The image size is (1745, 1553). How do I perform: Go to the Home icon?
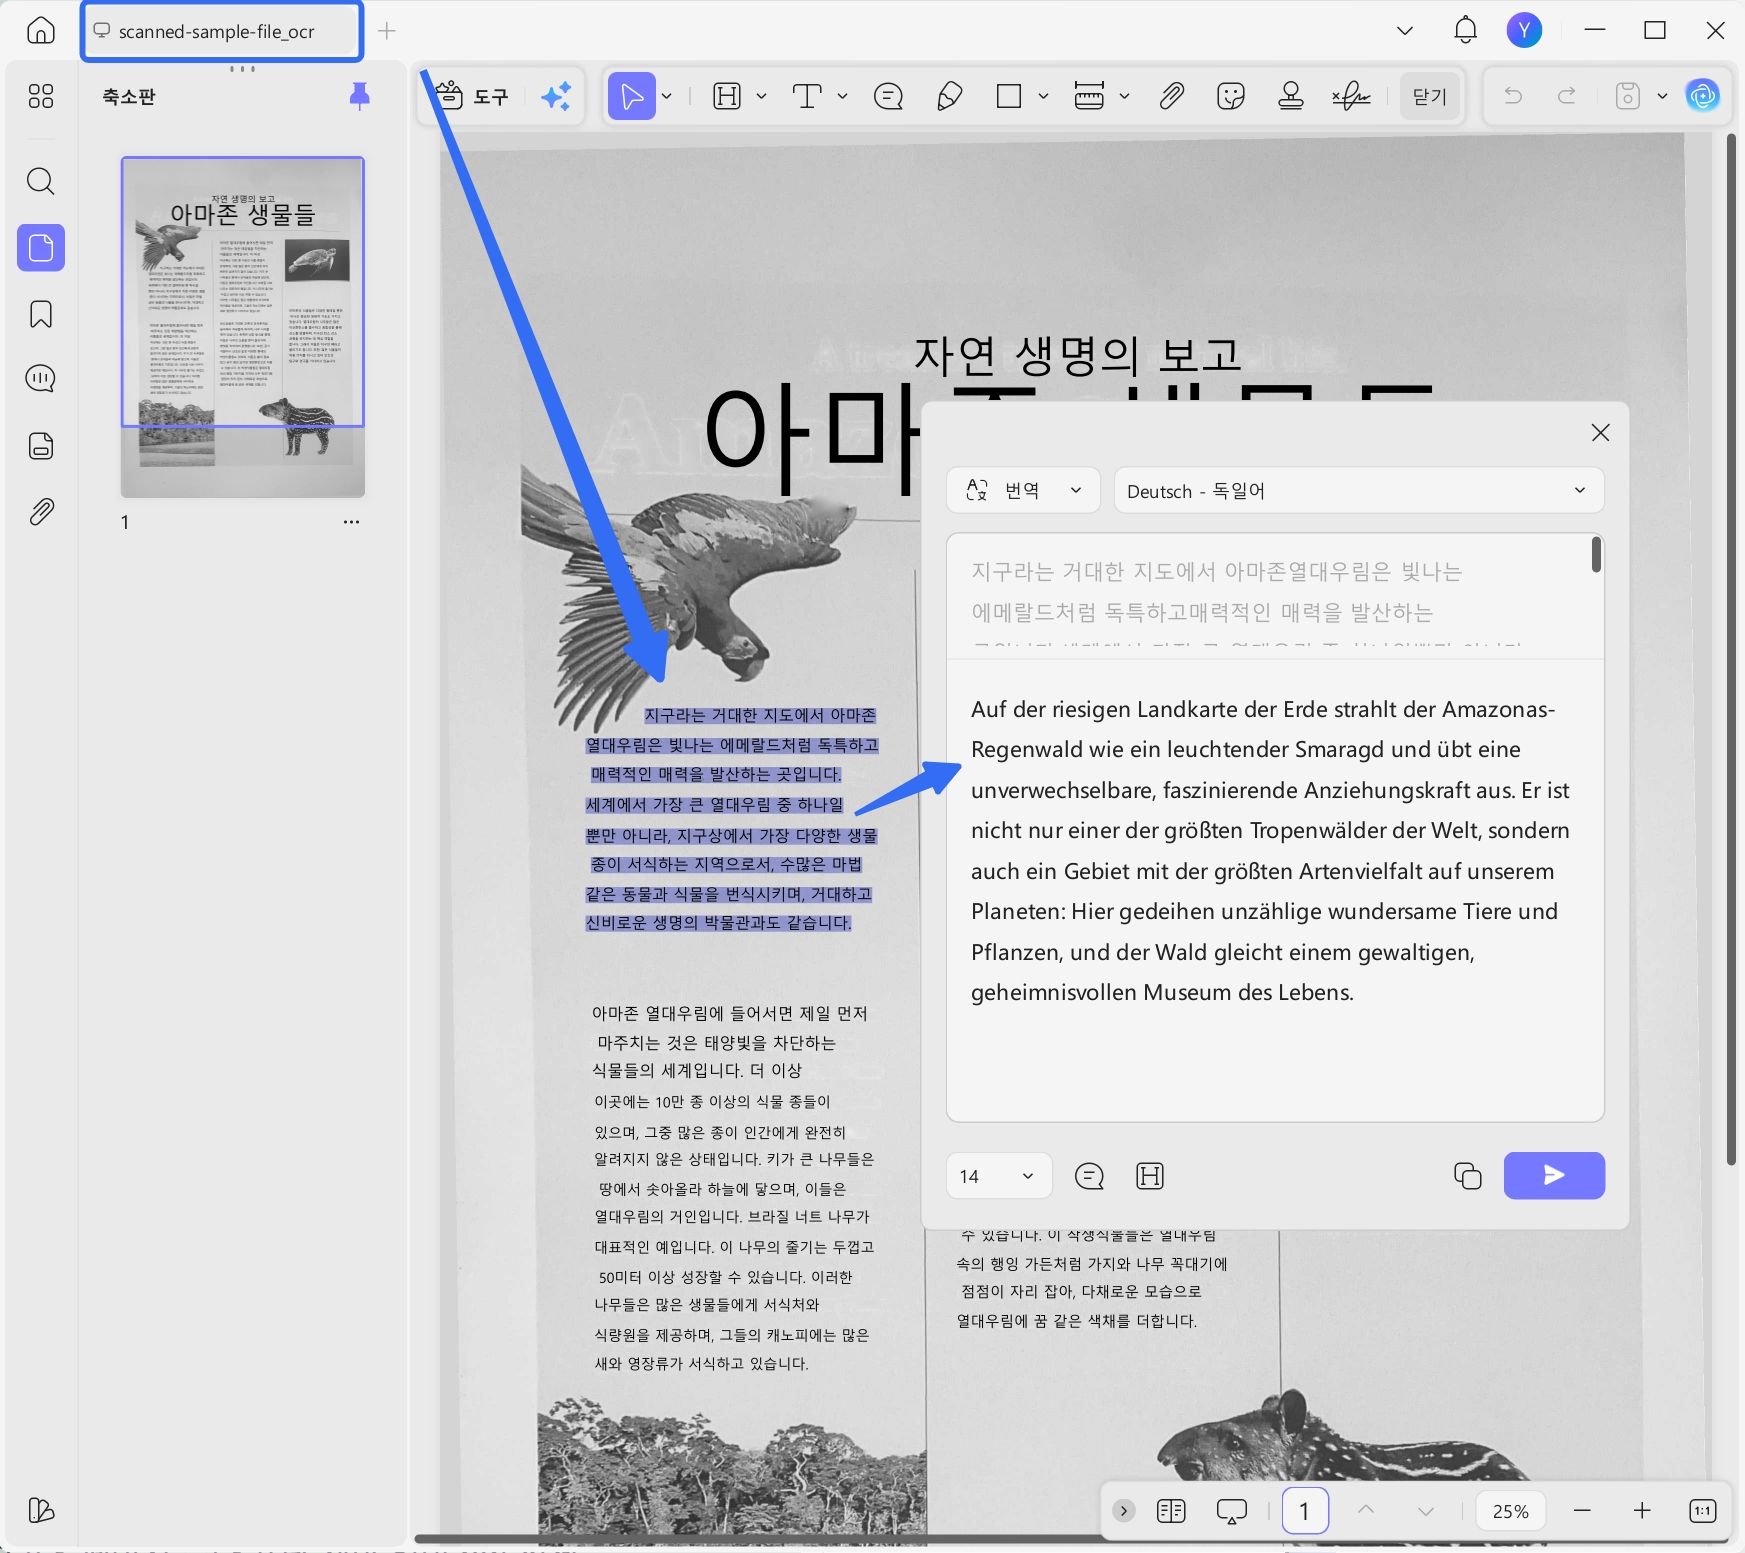tap(41, 30)
